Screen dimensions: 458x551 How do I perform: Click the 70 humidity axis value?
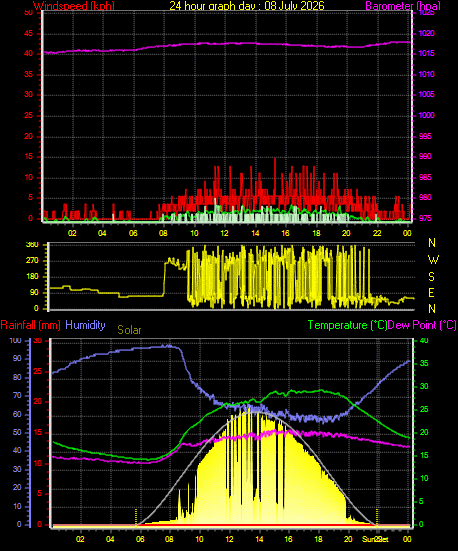click(x=17, y=396)
